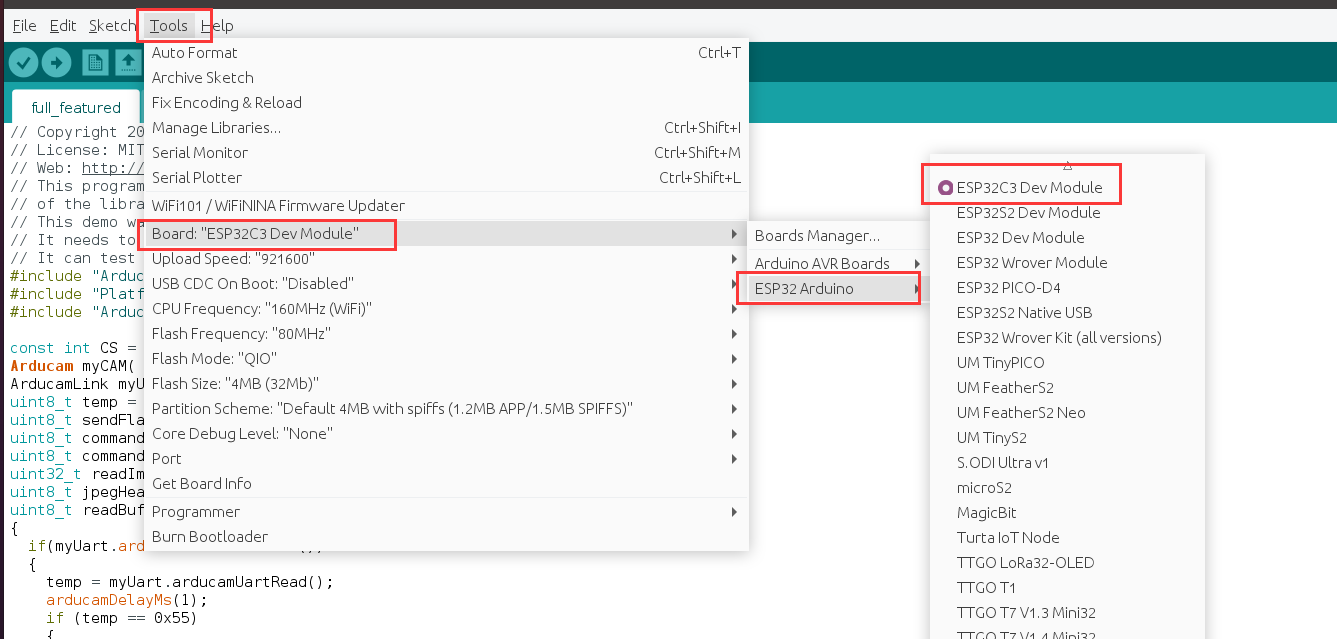Expand Flash Size "4MB (32Mb)" submenu
Image resolution: width=1337 pixels, height=639 pixels.
pos(446,383)
